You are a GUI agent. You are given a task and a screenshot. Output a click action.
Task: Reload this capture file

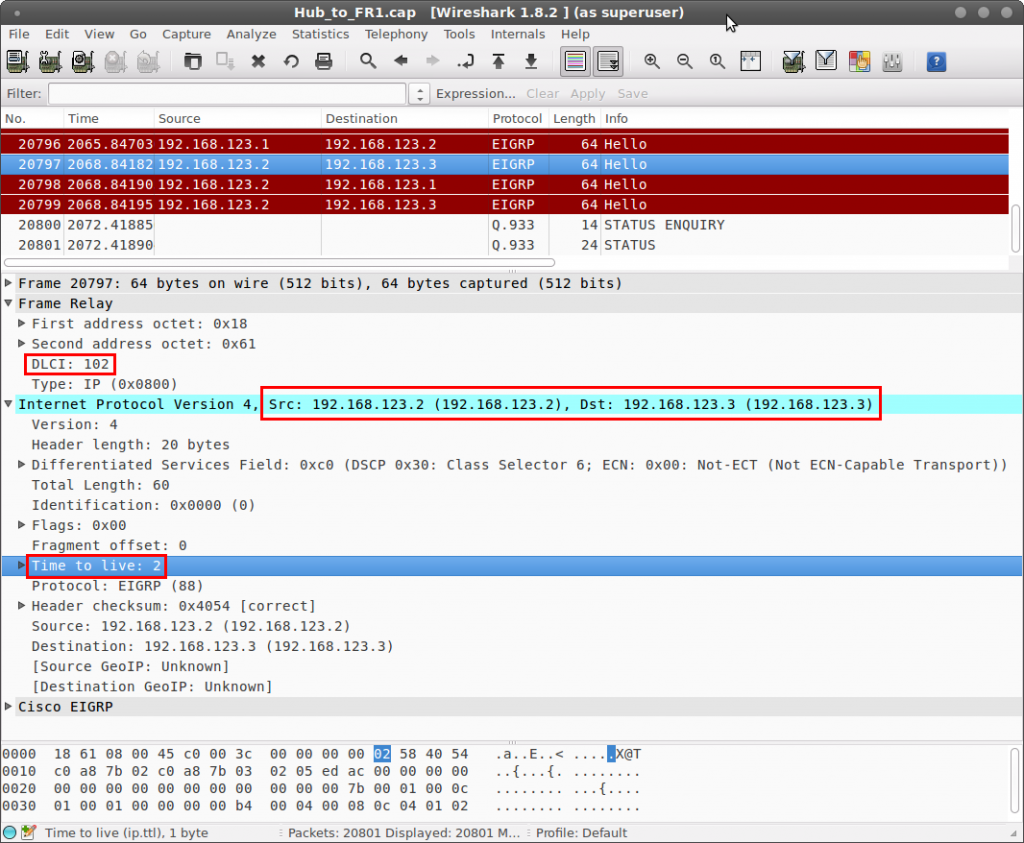point(290,62)
